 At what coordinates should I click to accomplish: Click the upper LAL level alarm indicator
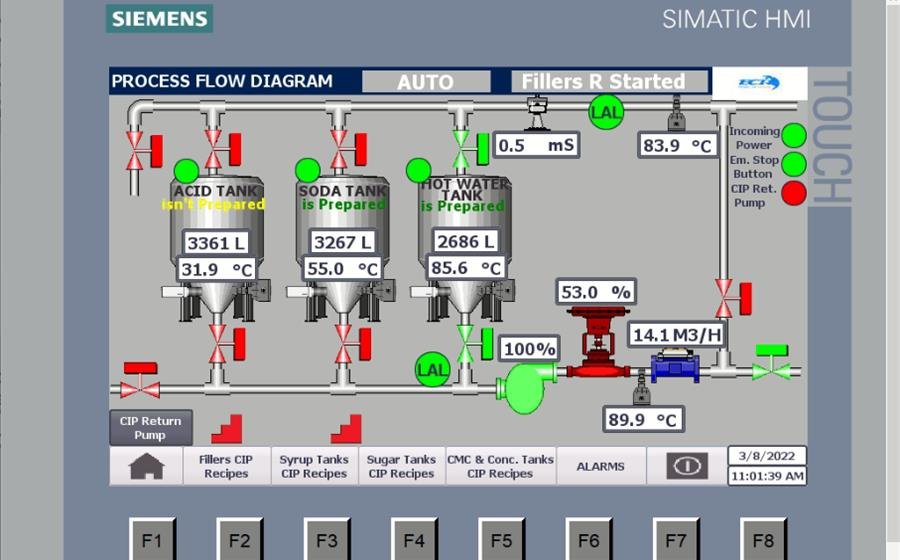coord(606,111)
